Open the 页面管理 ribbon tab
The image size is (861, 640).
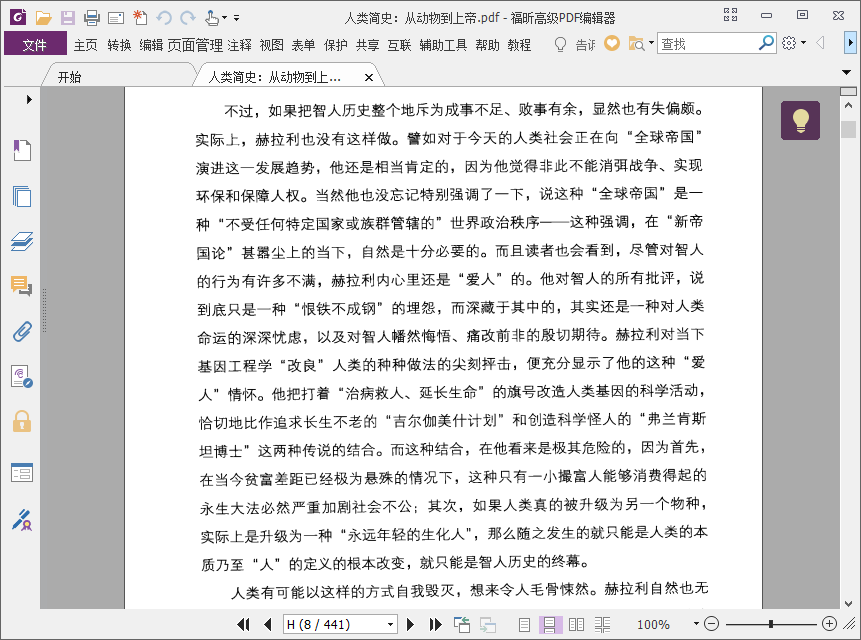coord(195,44)
